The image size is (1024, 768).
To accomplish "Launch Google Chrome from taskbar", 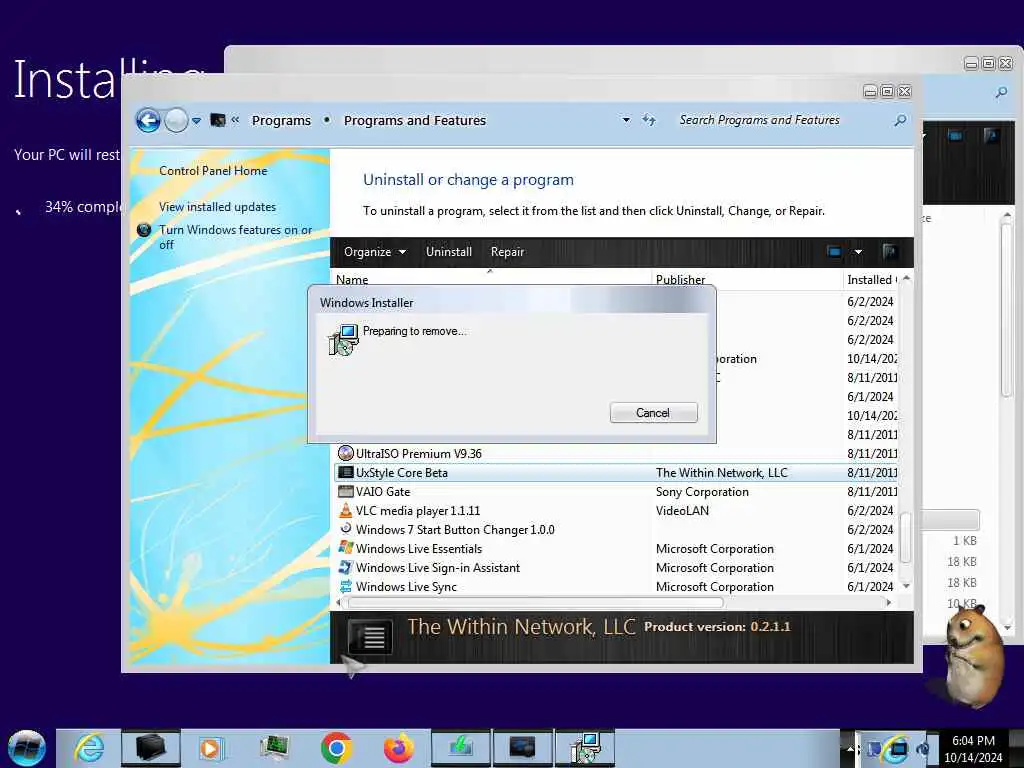I will coord(336,748).
